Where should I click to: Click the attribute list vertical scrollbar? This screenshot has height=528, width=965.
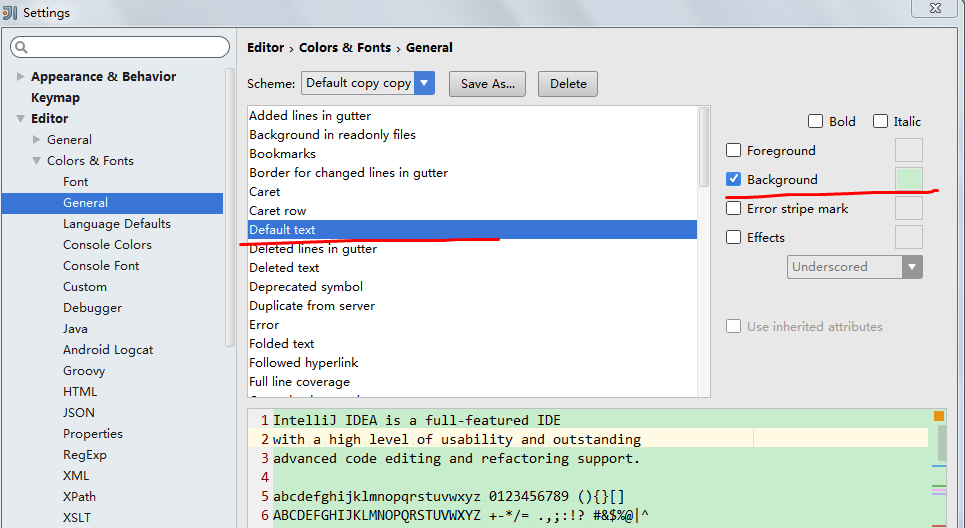point(704,146)
